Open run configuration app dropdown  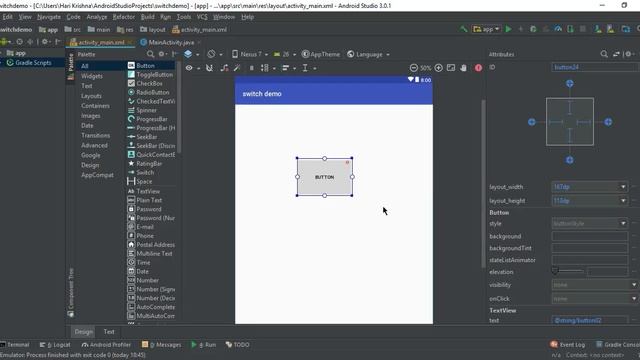click(486, 29)
